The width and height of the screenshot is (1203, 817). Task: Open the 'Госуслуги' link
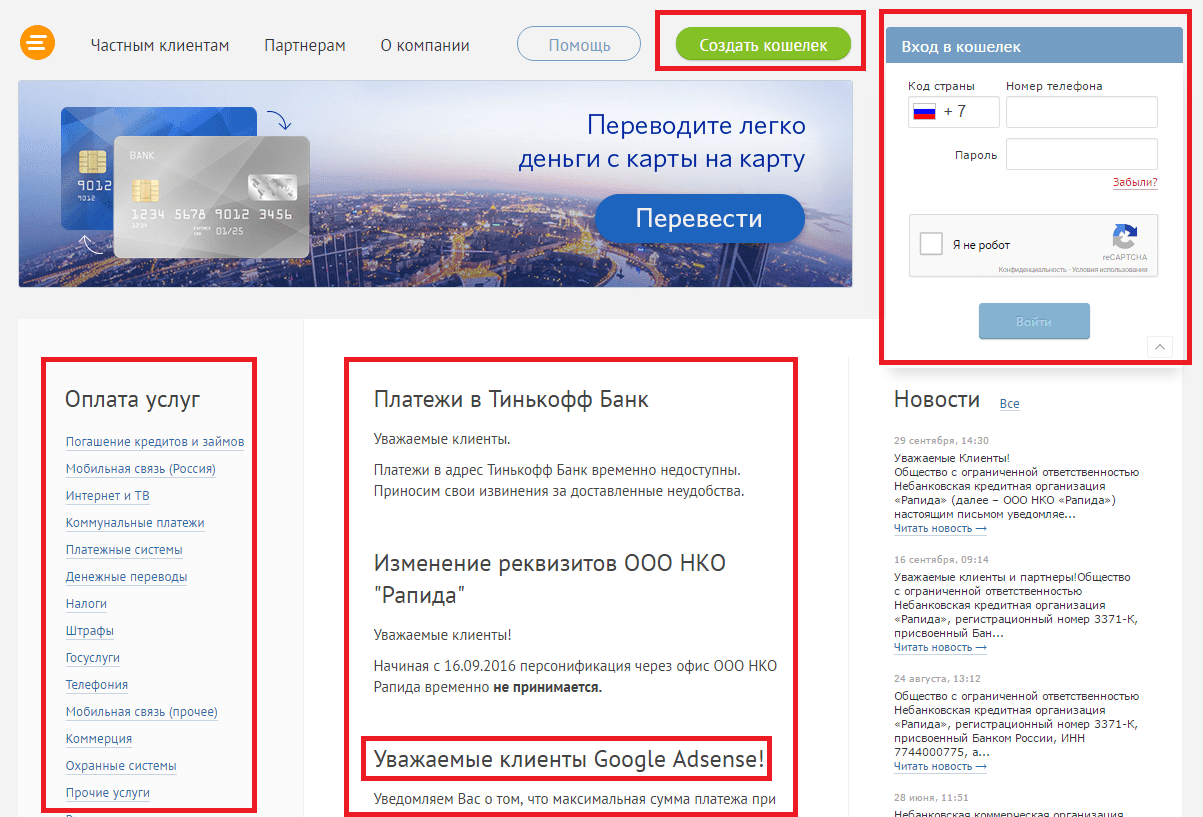click(93, 658)
